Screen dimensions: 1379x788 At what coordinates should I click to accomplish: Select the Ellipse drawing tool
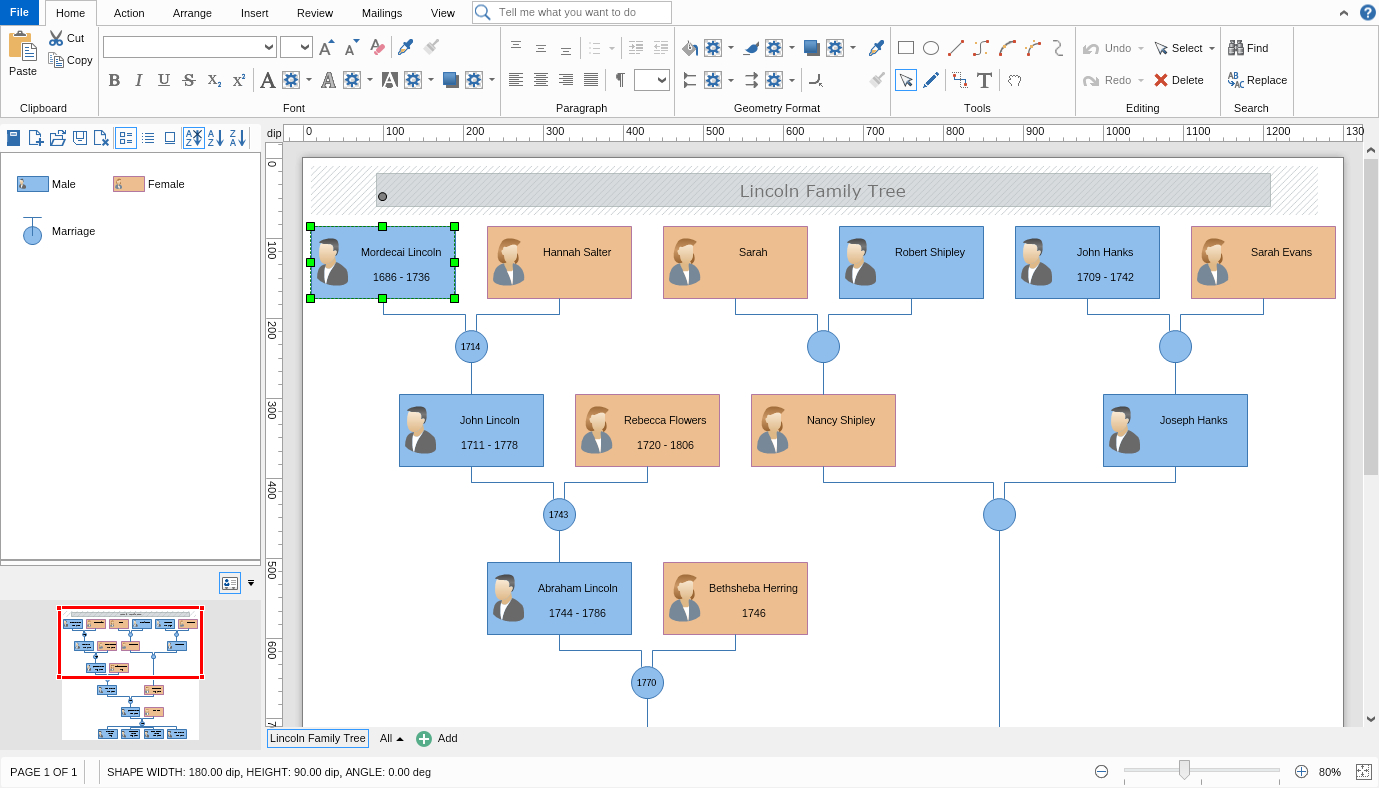[931, 47]
